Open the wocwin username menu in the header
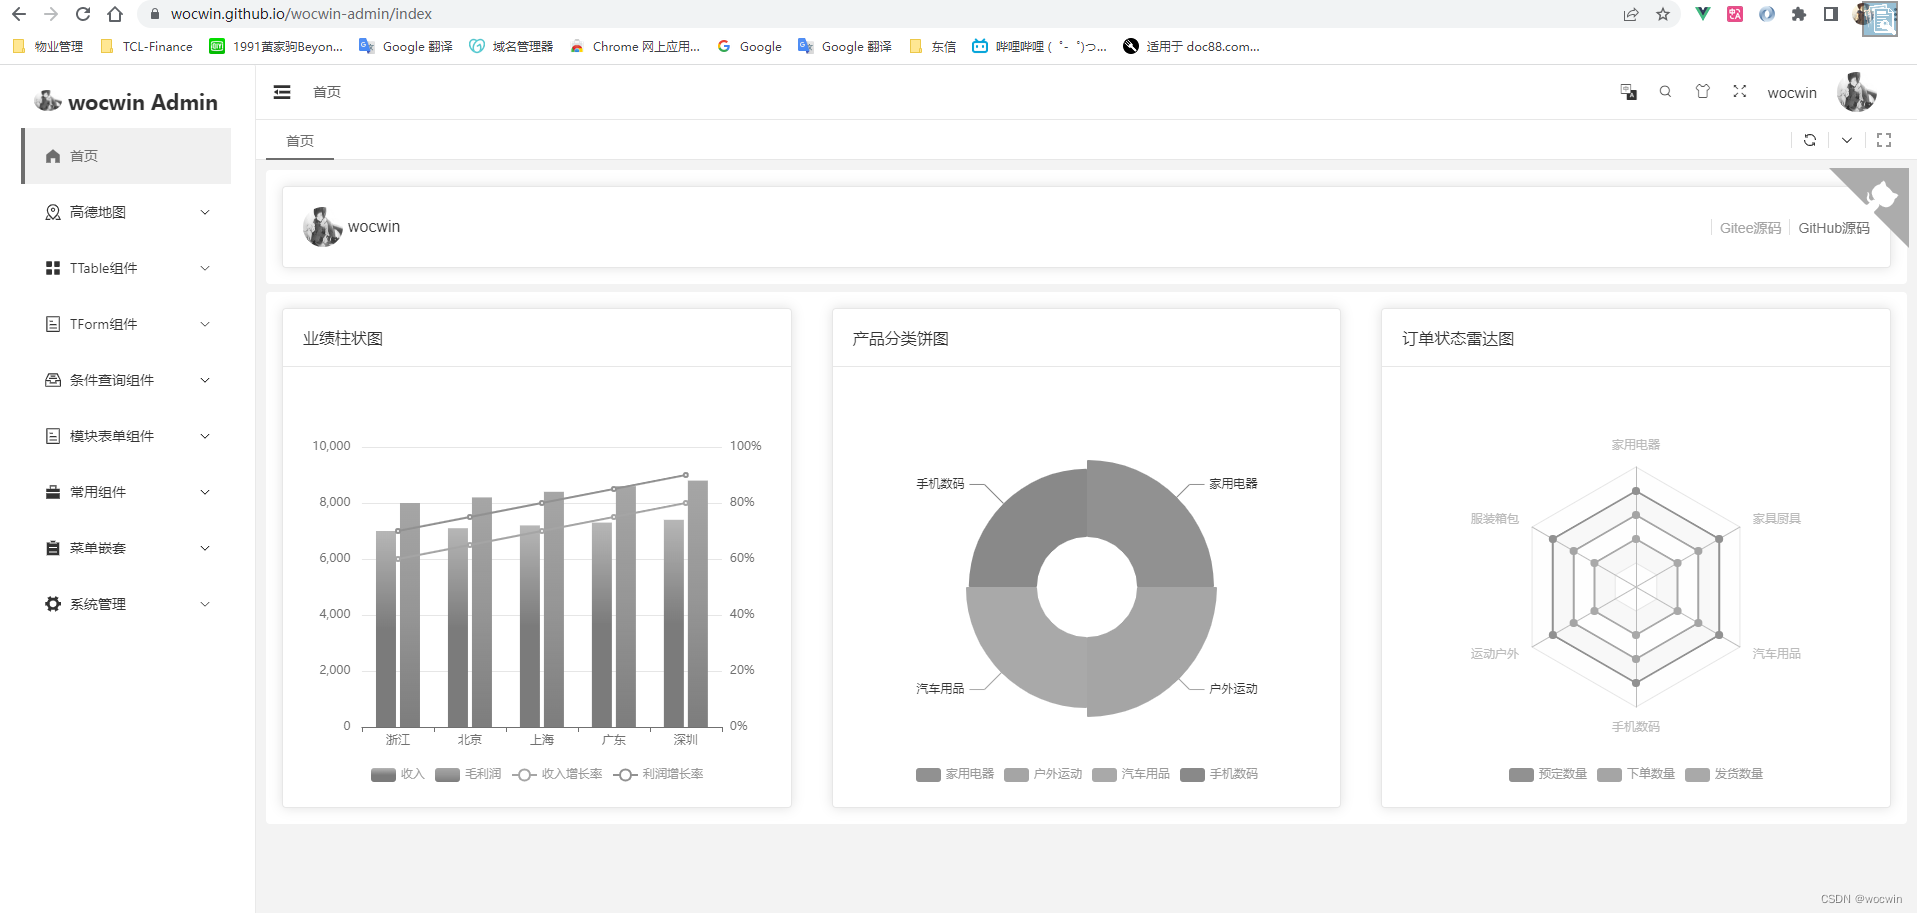 pyautogui.click(x=1792, y=93)
